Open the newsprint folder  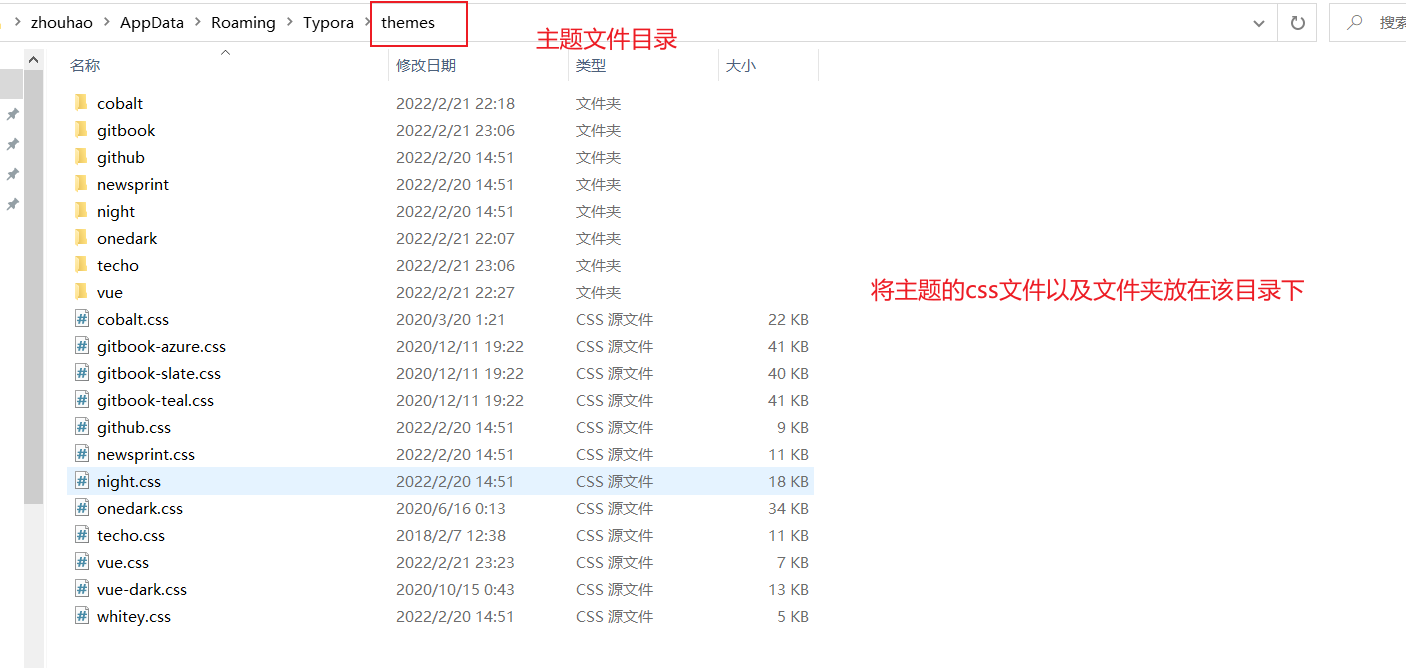coord(133,184)
